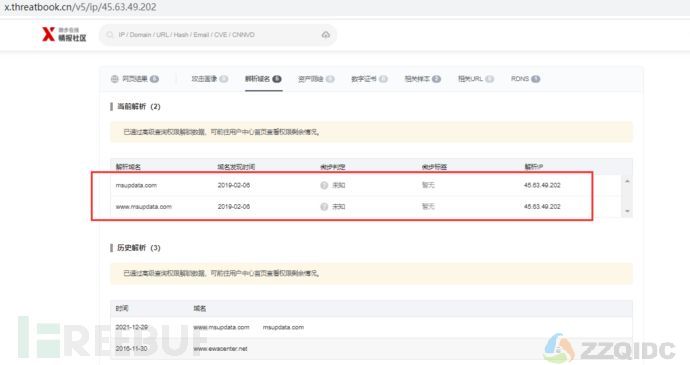Viewport: 690px width, 365px height.
Task: Click unknown-verdict question icon for www.msupdata.com
Action: pyautogui.click(x=324, y=206)
